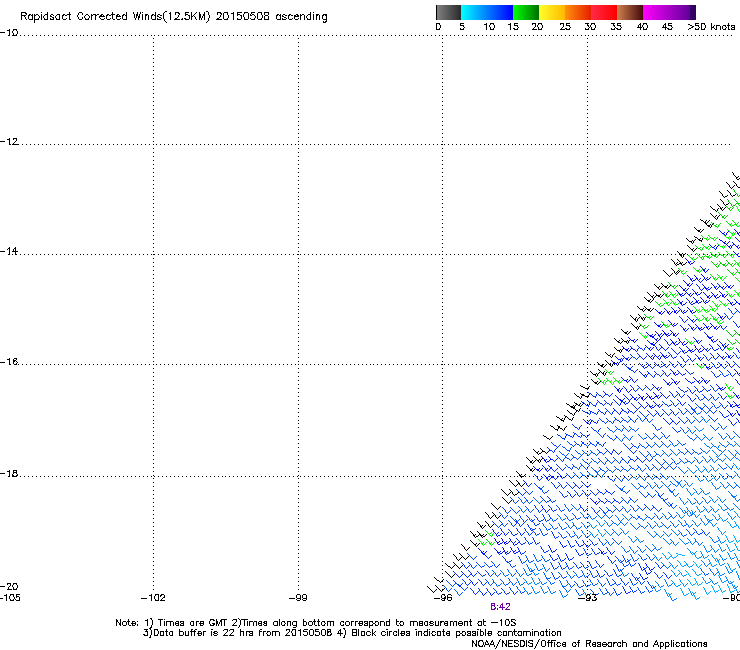
Task: Click the '20150508 ascending' date label
Action: coord(271,16)
